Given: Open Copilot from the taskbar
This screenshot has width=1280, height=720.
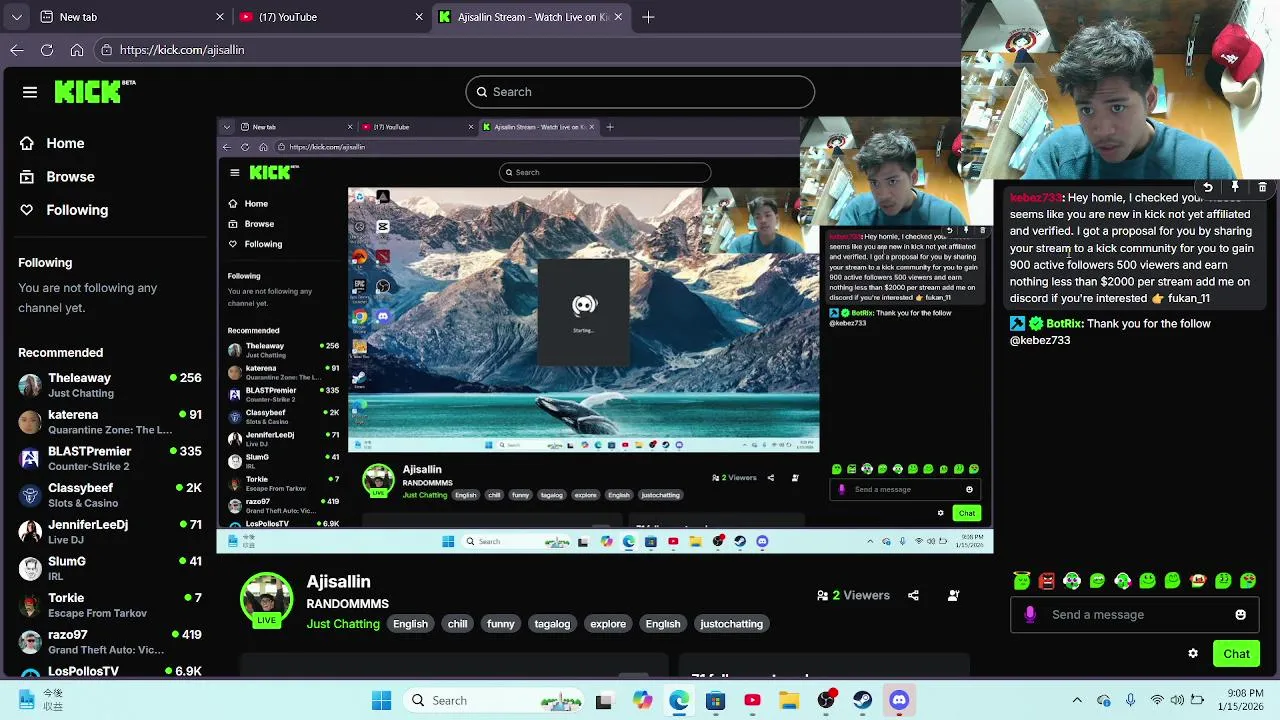Looking at the screenshot, I should [x=642, y=701].
